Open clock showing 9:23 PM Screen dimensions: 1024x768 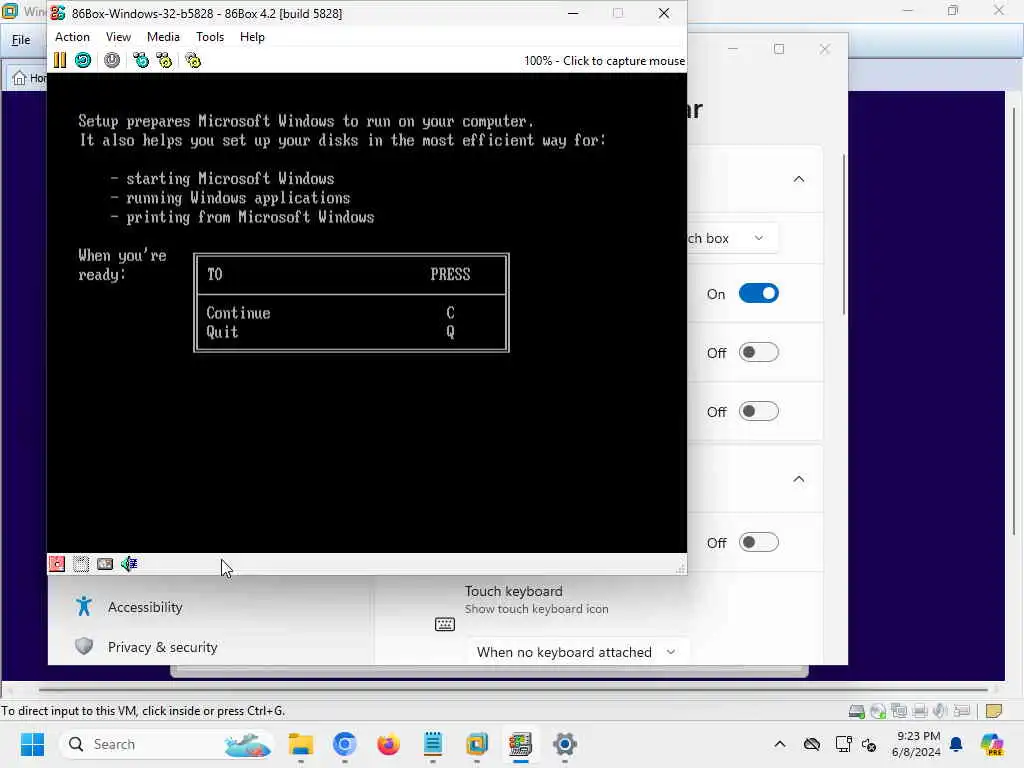pyautogui.click(x=918, y=744)
